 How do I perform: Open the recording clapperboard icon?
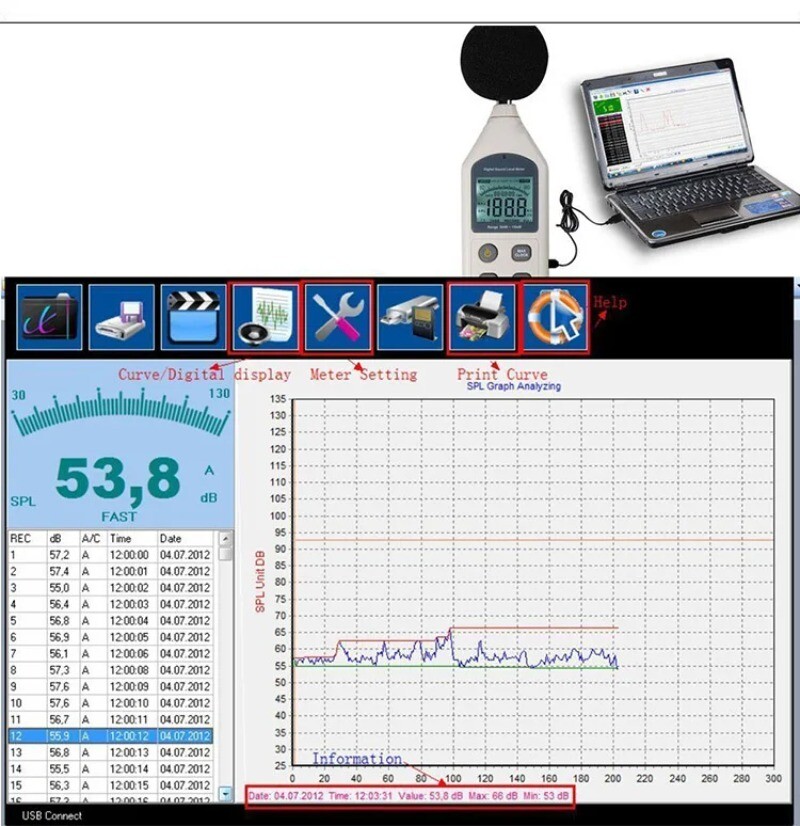(x=194, y=315)
